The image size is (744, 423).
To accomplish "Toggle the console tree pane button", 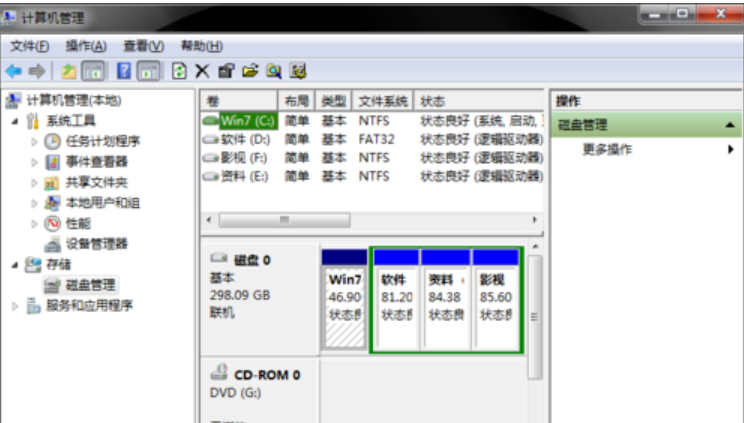I will pyautogui.click(x=89, y=71).
